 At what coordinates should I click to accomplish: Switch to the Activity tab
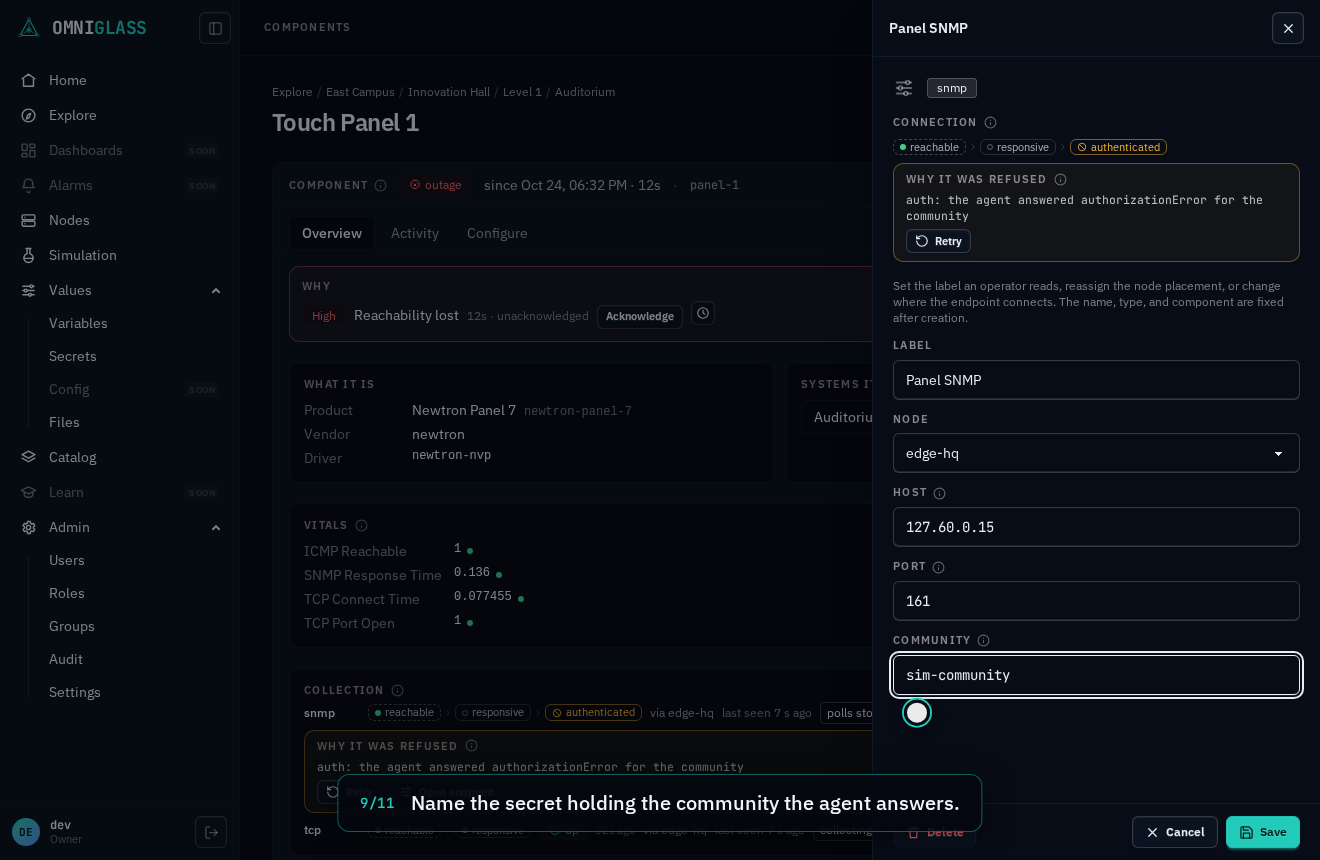(x=415, y=233)
